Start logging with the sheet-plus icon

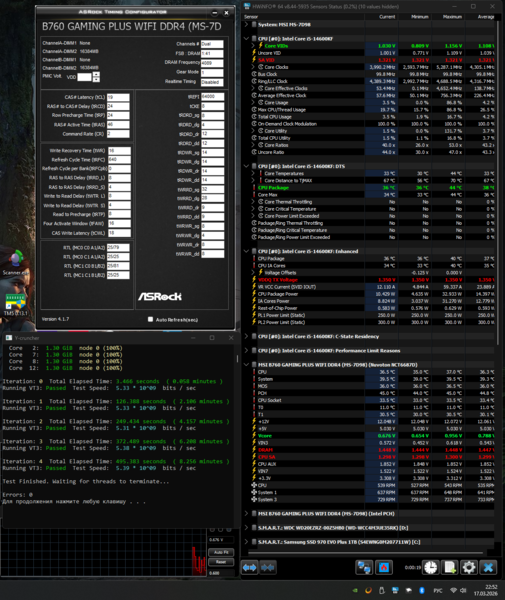[450, 567]
